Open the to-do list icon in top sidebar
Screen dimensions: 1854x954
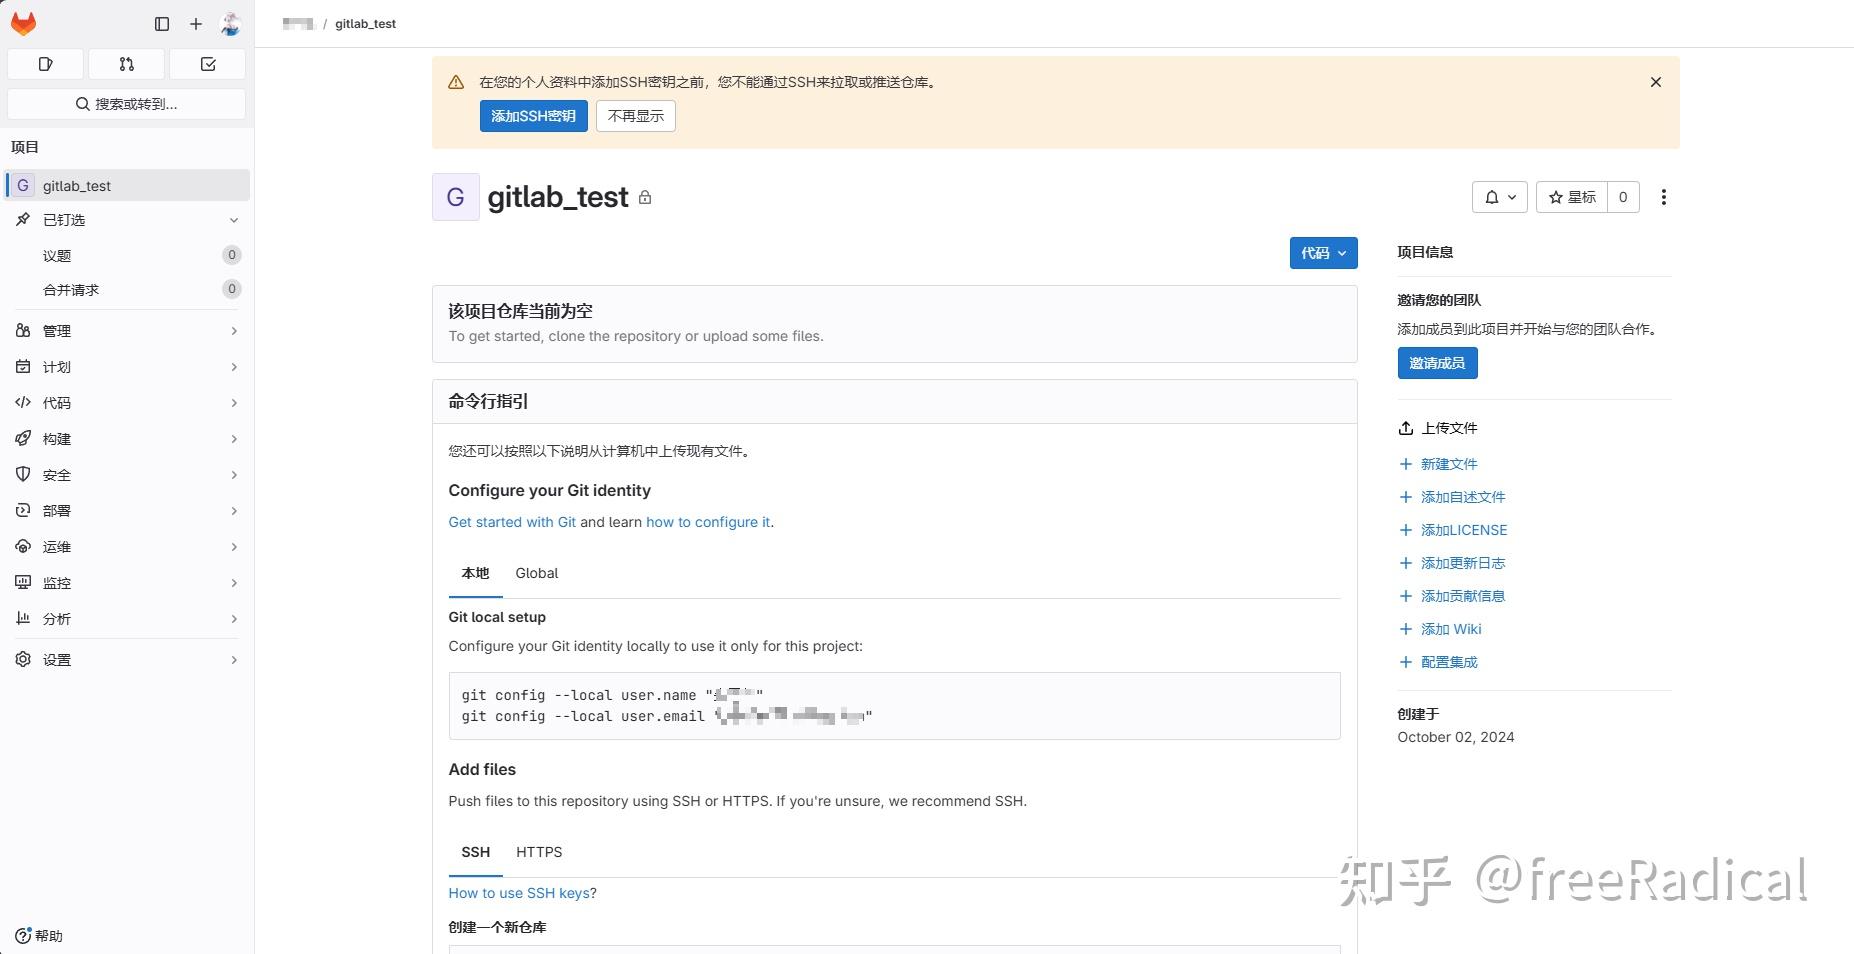(x=208, y=64)
